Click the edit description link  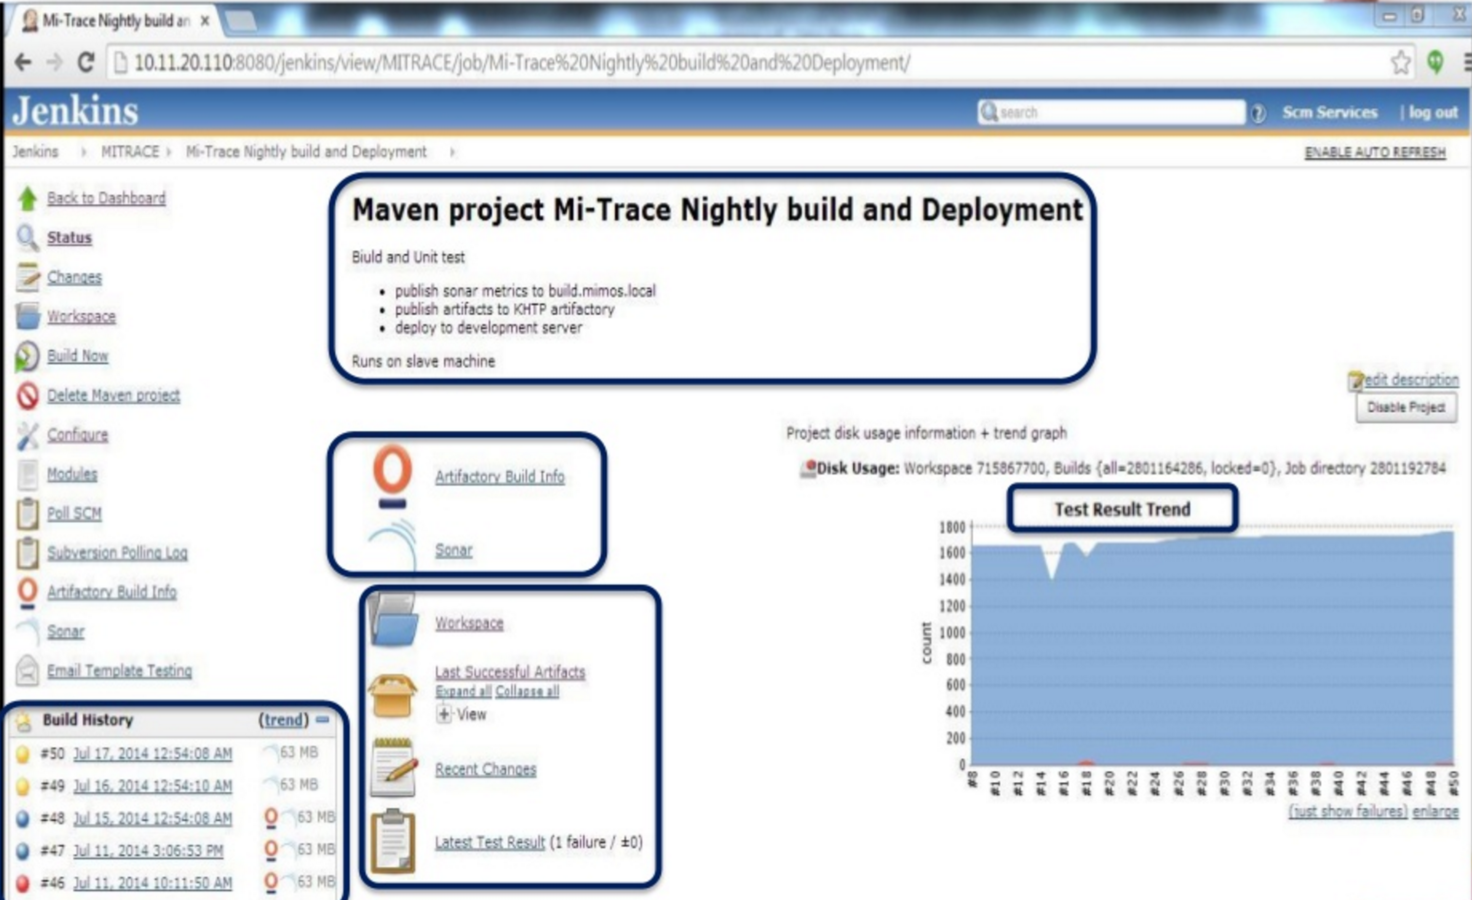click(1411, 379)
